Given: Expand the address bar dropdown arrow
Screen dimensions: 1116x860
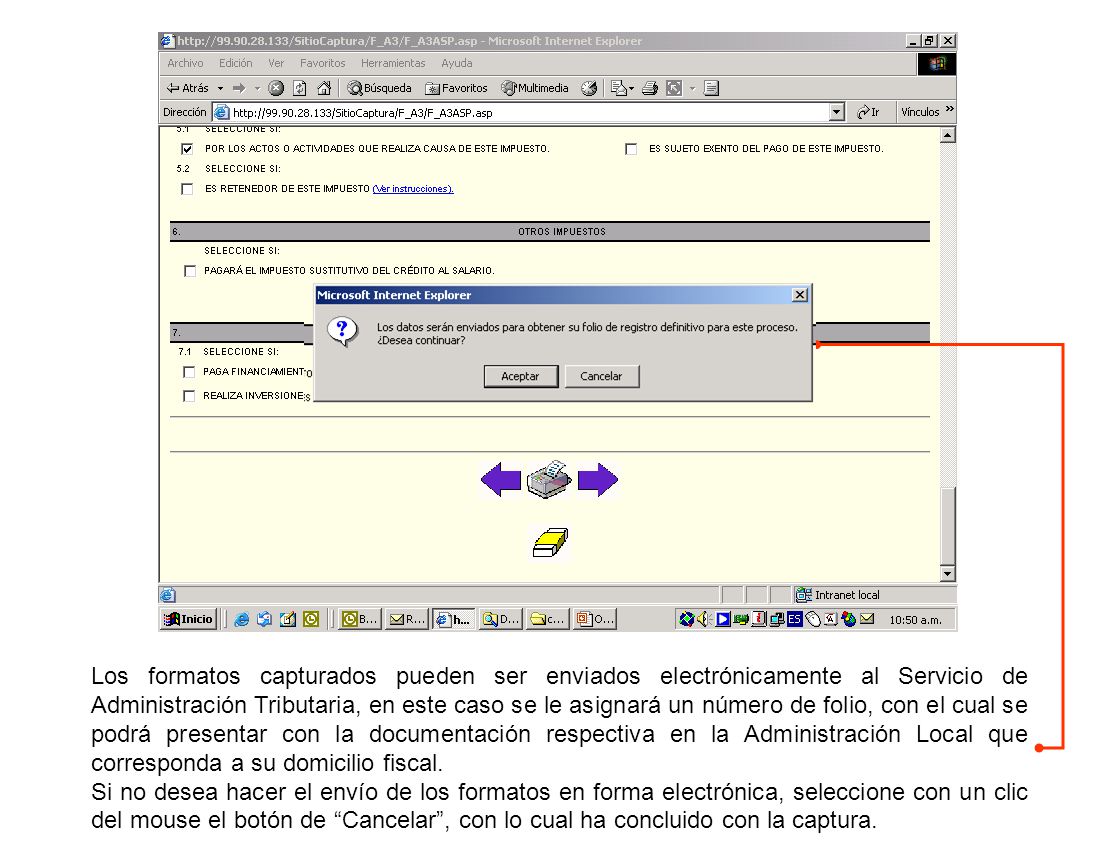Looking at the screenshot, I should tap(837, 112).
